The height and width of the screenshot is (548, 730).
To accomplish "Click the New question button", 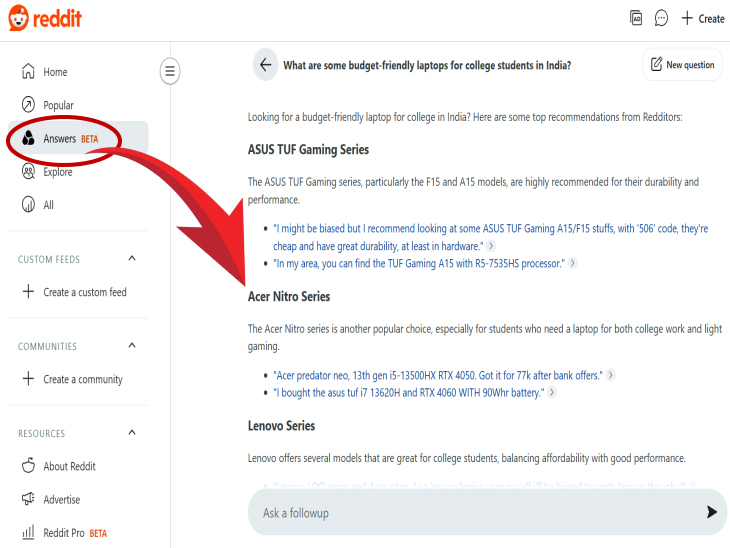I will point(682,65).
